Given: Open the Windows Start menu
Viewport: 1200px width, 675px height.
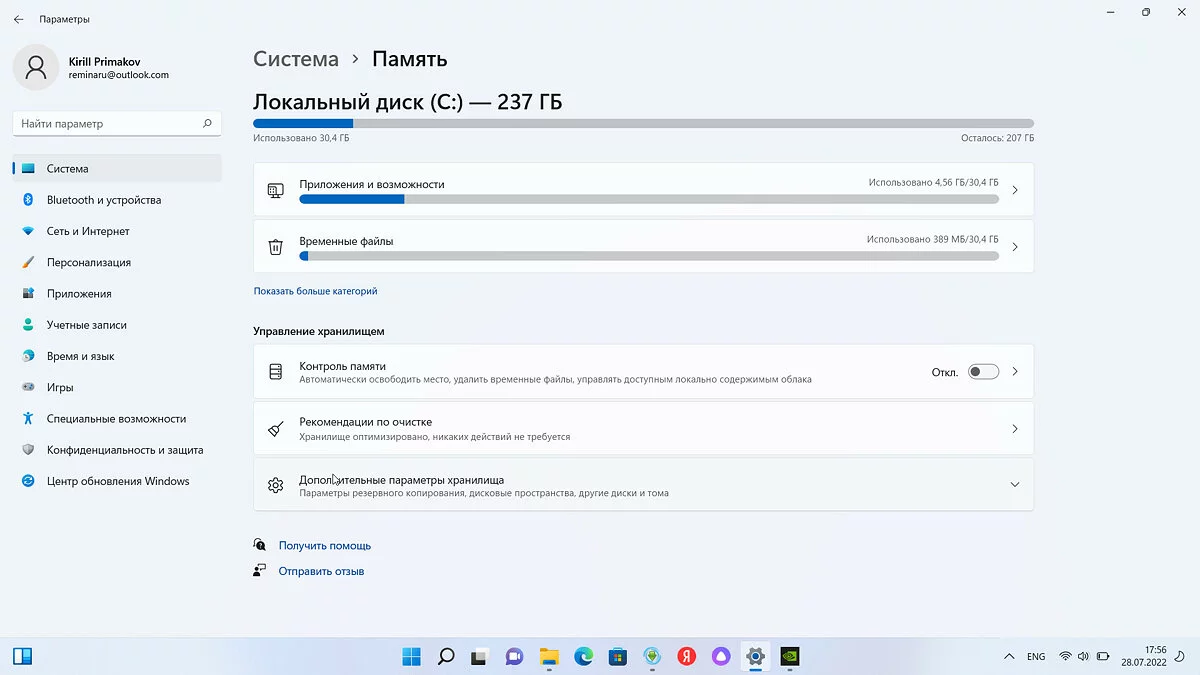Looking at the screenshot, I should pyautogui.click(x=411, y=657).
